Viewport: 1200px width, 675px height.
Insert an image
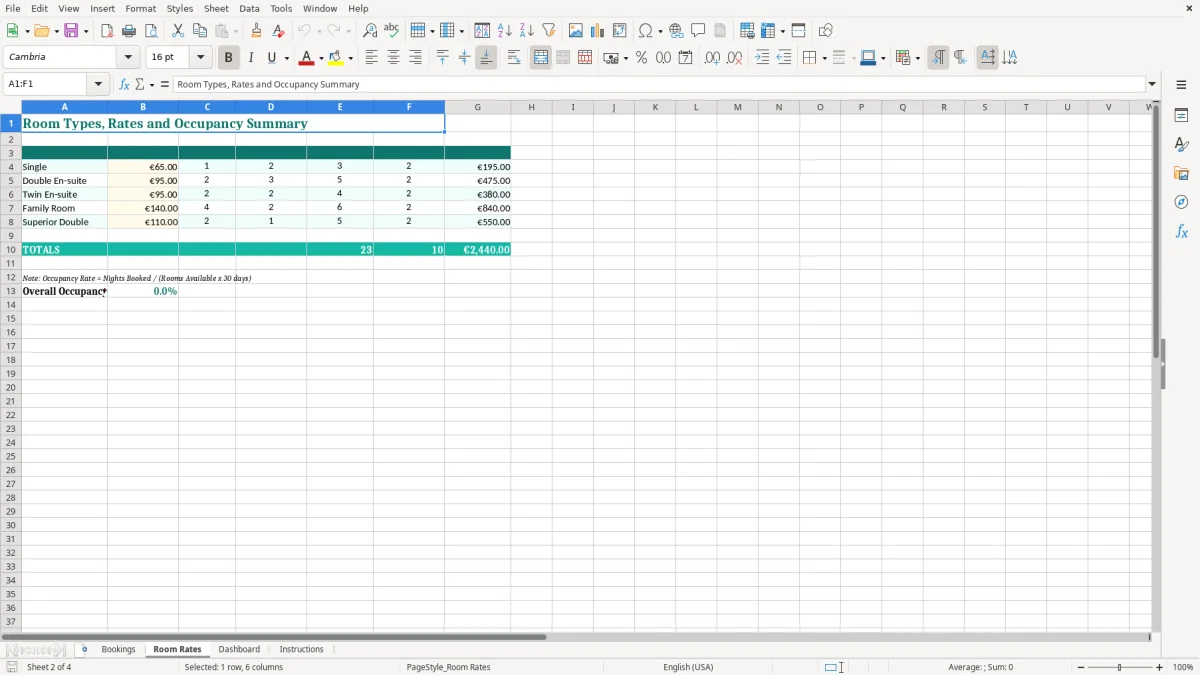[x=576, y=31]
